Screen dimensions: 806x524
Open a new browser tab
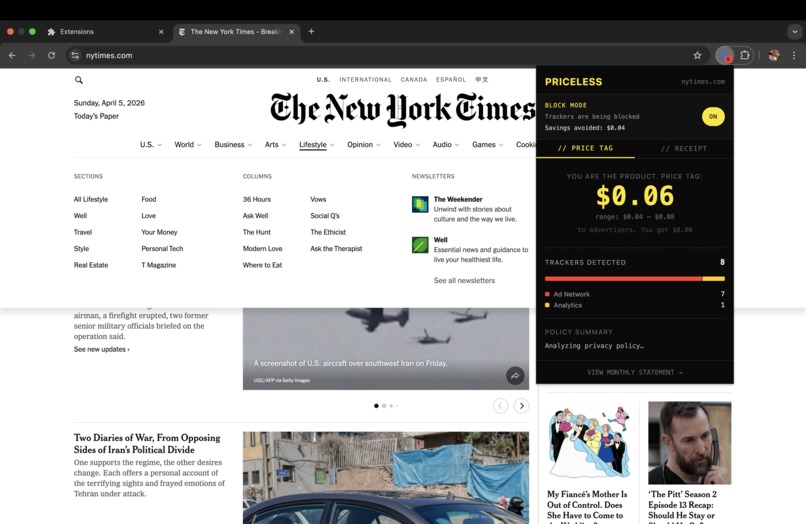(311, 31)
